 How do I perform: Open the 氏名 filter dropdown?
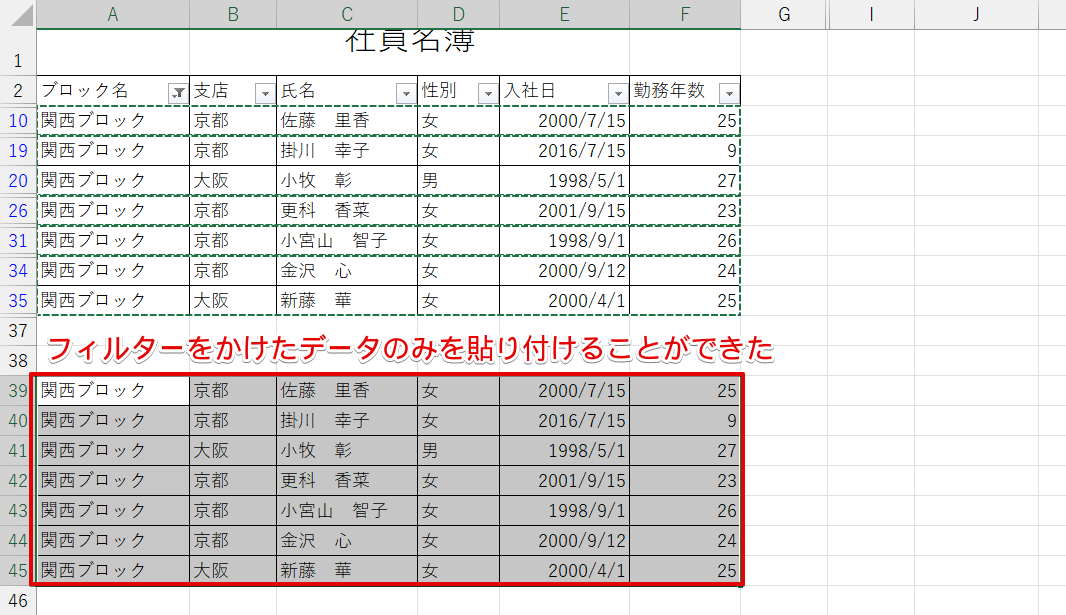[406, 93]
